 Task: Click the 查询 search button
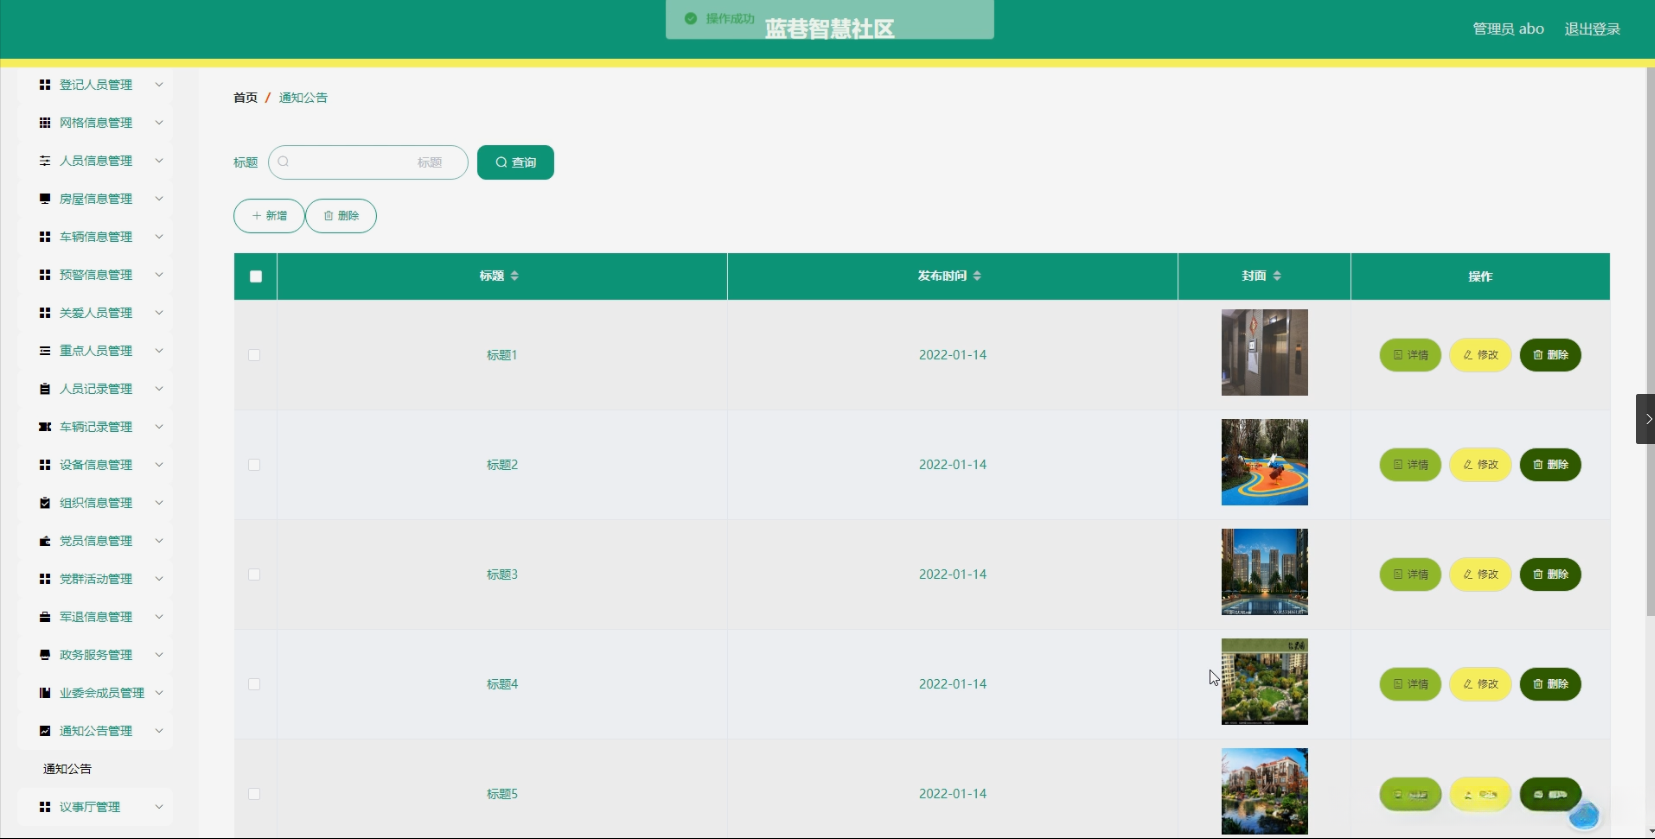(x=516, y=162)
